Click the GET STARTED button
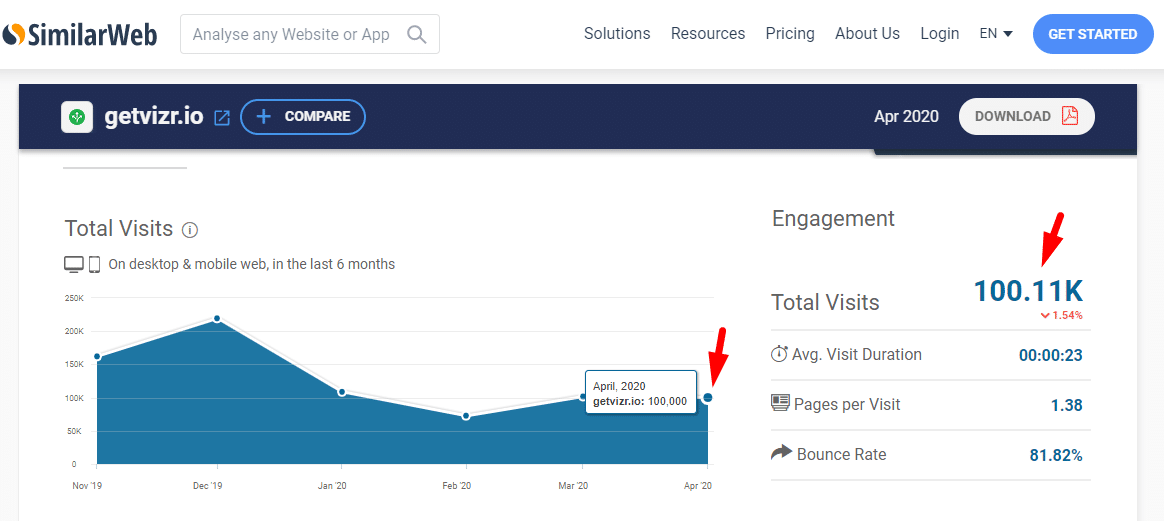The height and width of the screenshot is (521, 1164). tap(1092, 34)
